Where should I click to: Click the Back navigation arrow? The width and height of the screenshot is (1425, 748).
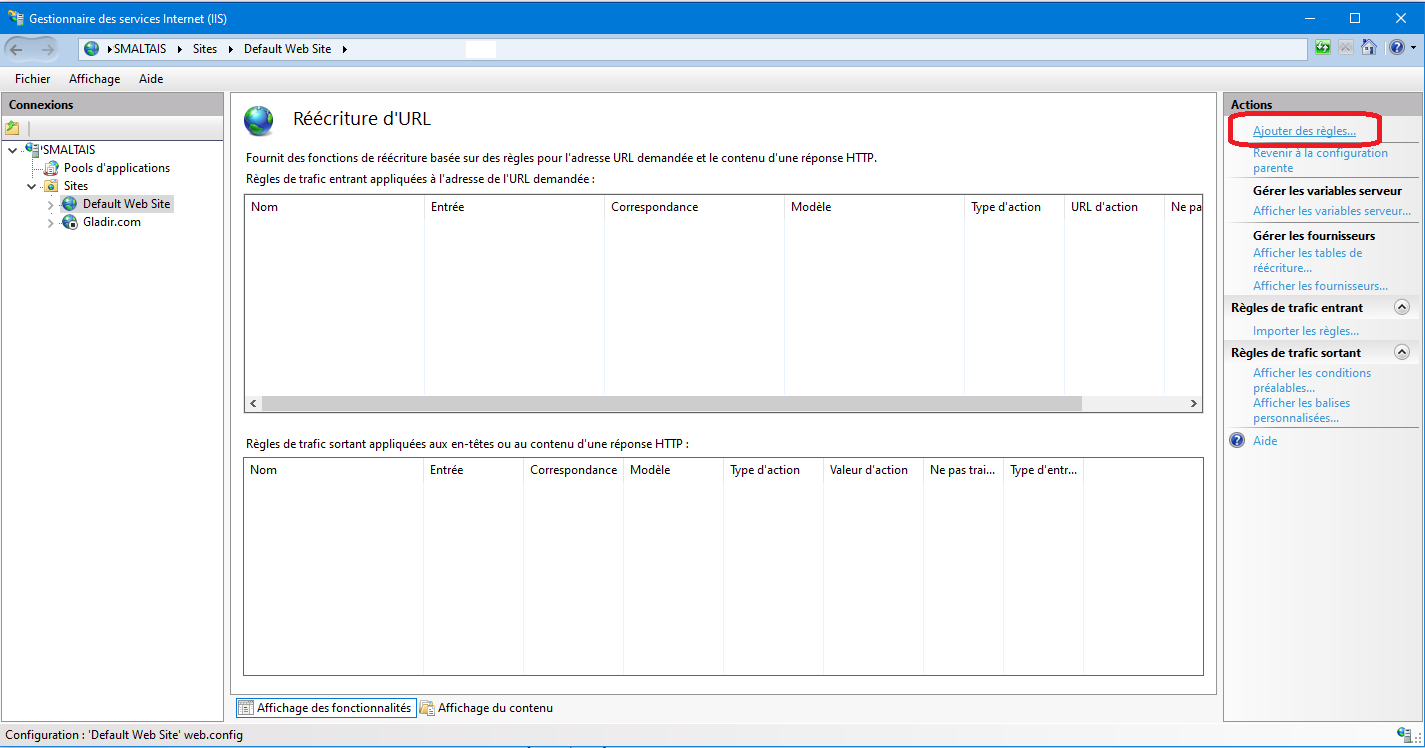[17, 49]
